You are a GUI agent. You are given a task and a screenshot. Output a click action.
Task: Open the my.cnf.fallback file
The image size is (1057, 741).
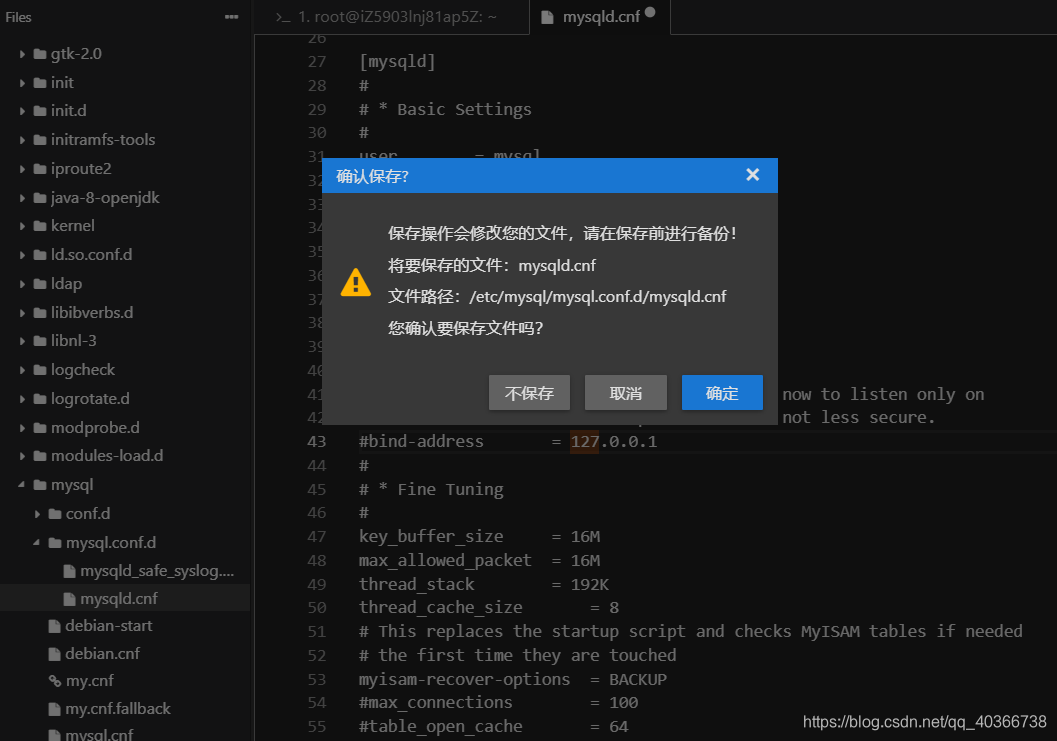pyautogui.click(x=118, y=709)
